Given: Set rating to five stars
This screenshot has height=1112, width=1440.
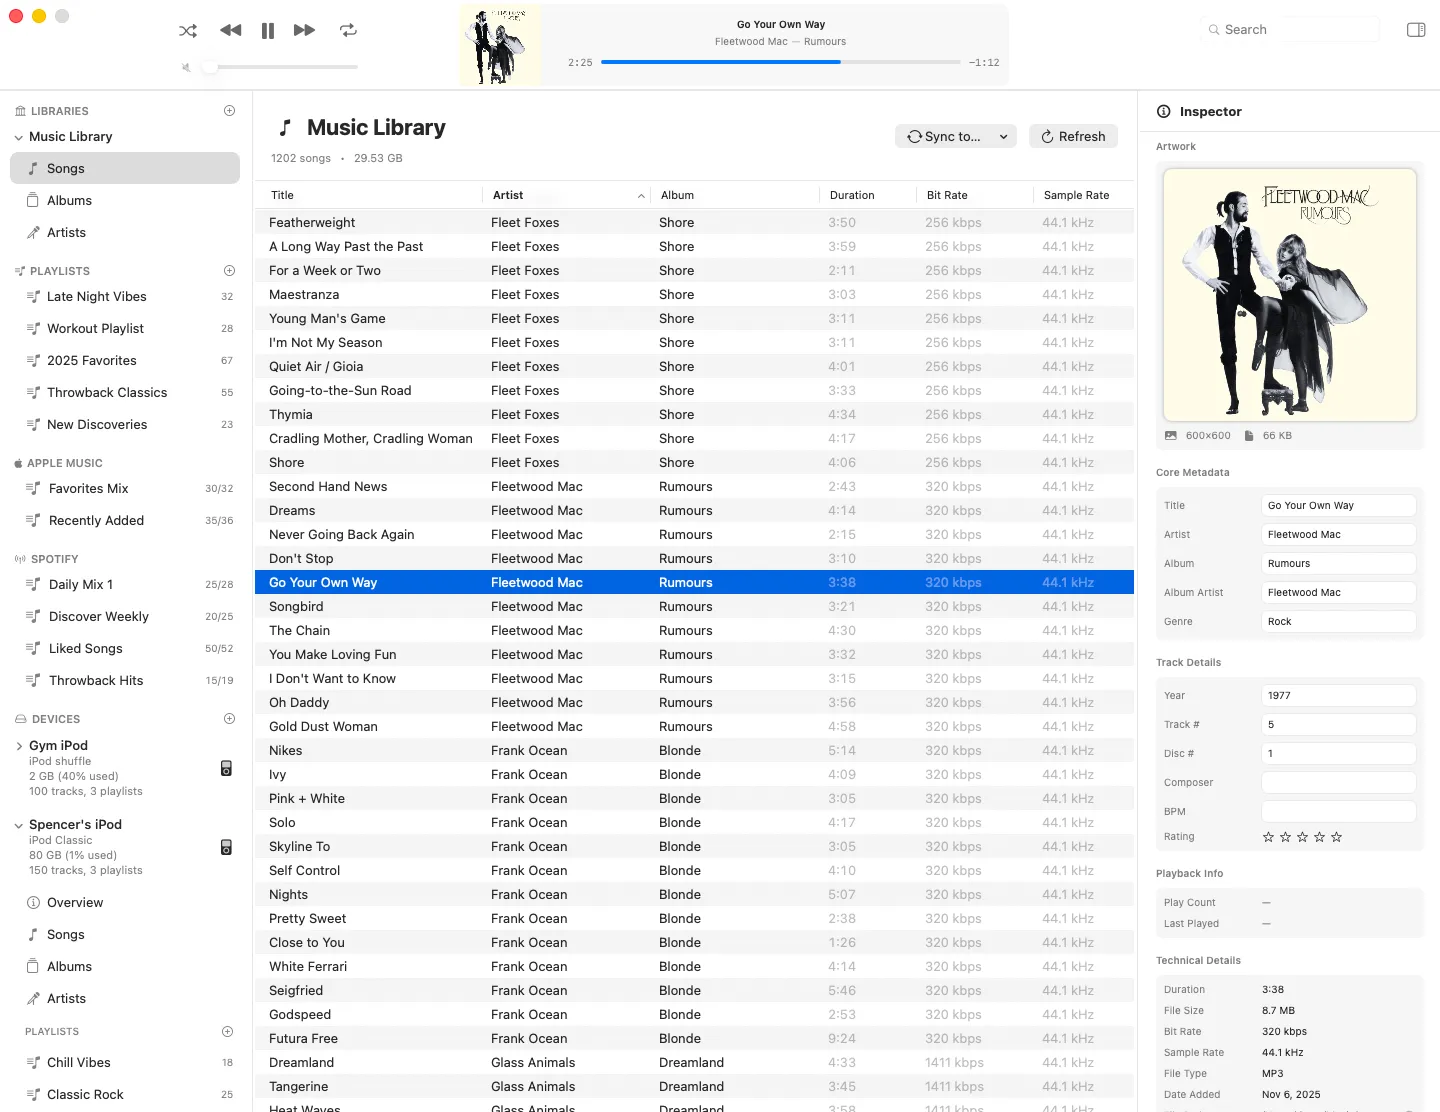Looking at the screenshot, I should coord(1337,837).
